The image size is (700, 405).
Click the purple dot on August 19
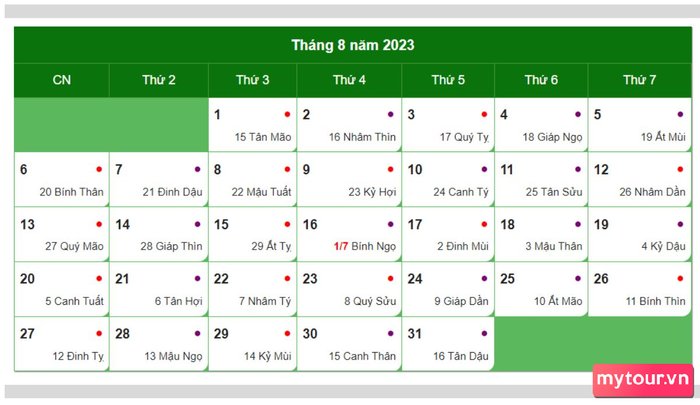680,224
